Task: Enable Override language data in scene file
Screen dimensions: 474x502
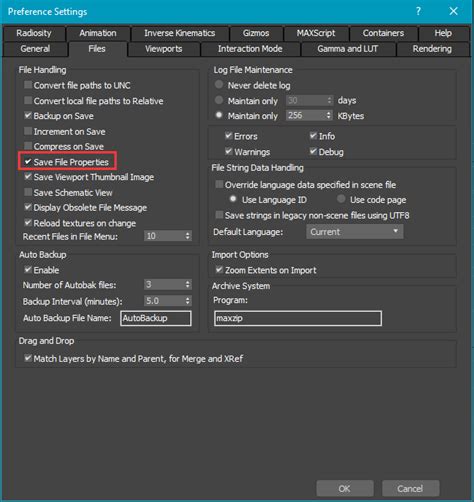Action: pos(219,184)
